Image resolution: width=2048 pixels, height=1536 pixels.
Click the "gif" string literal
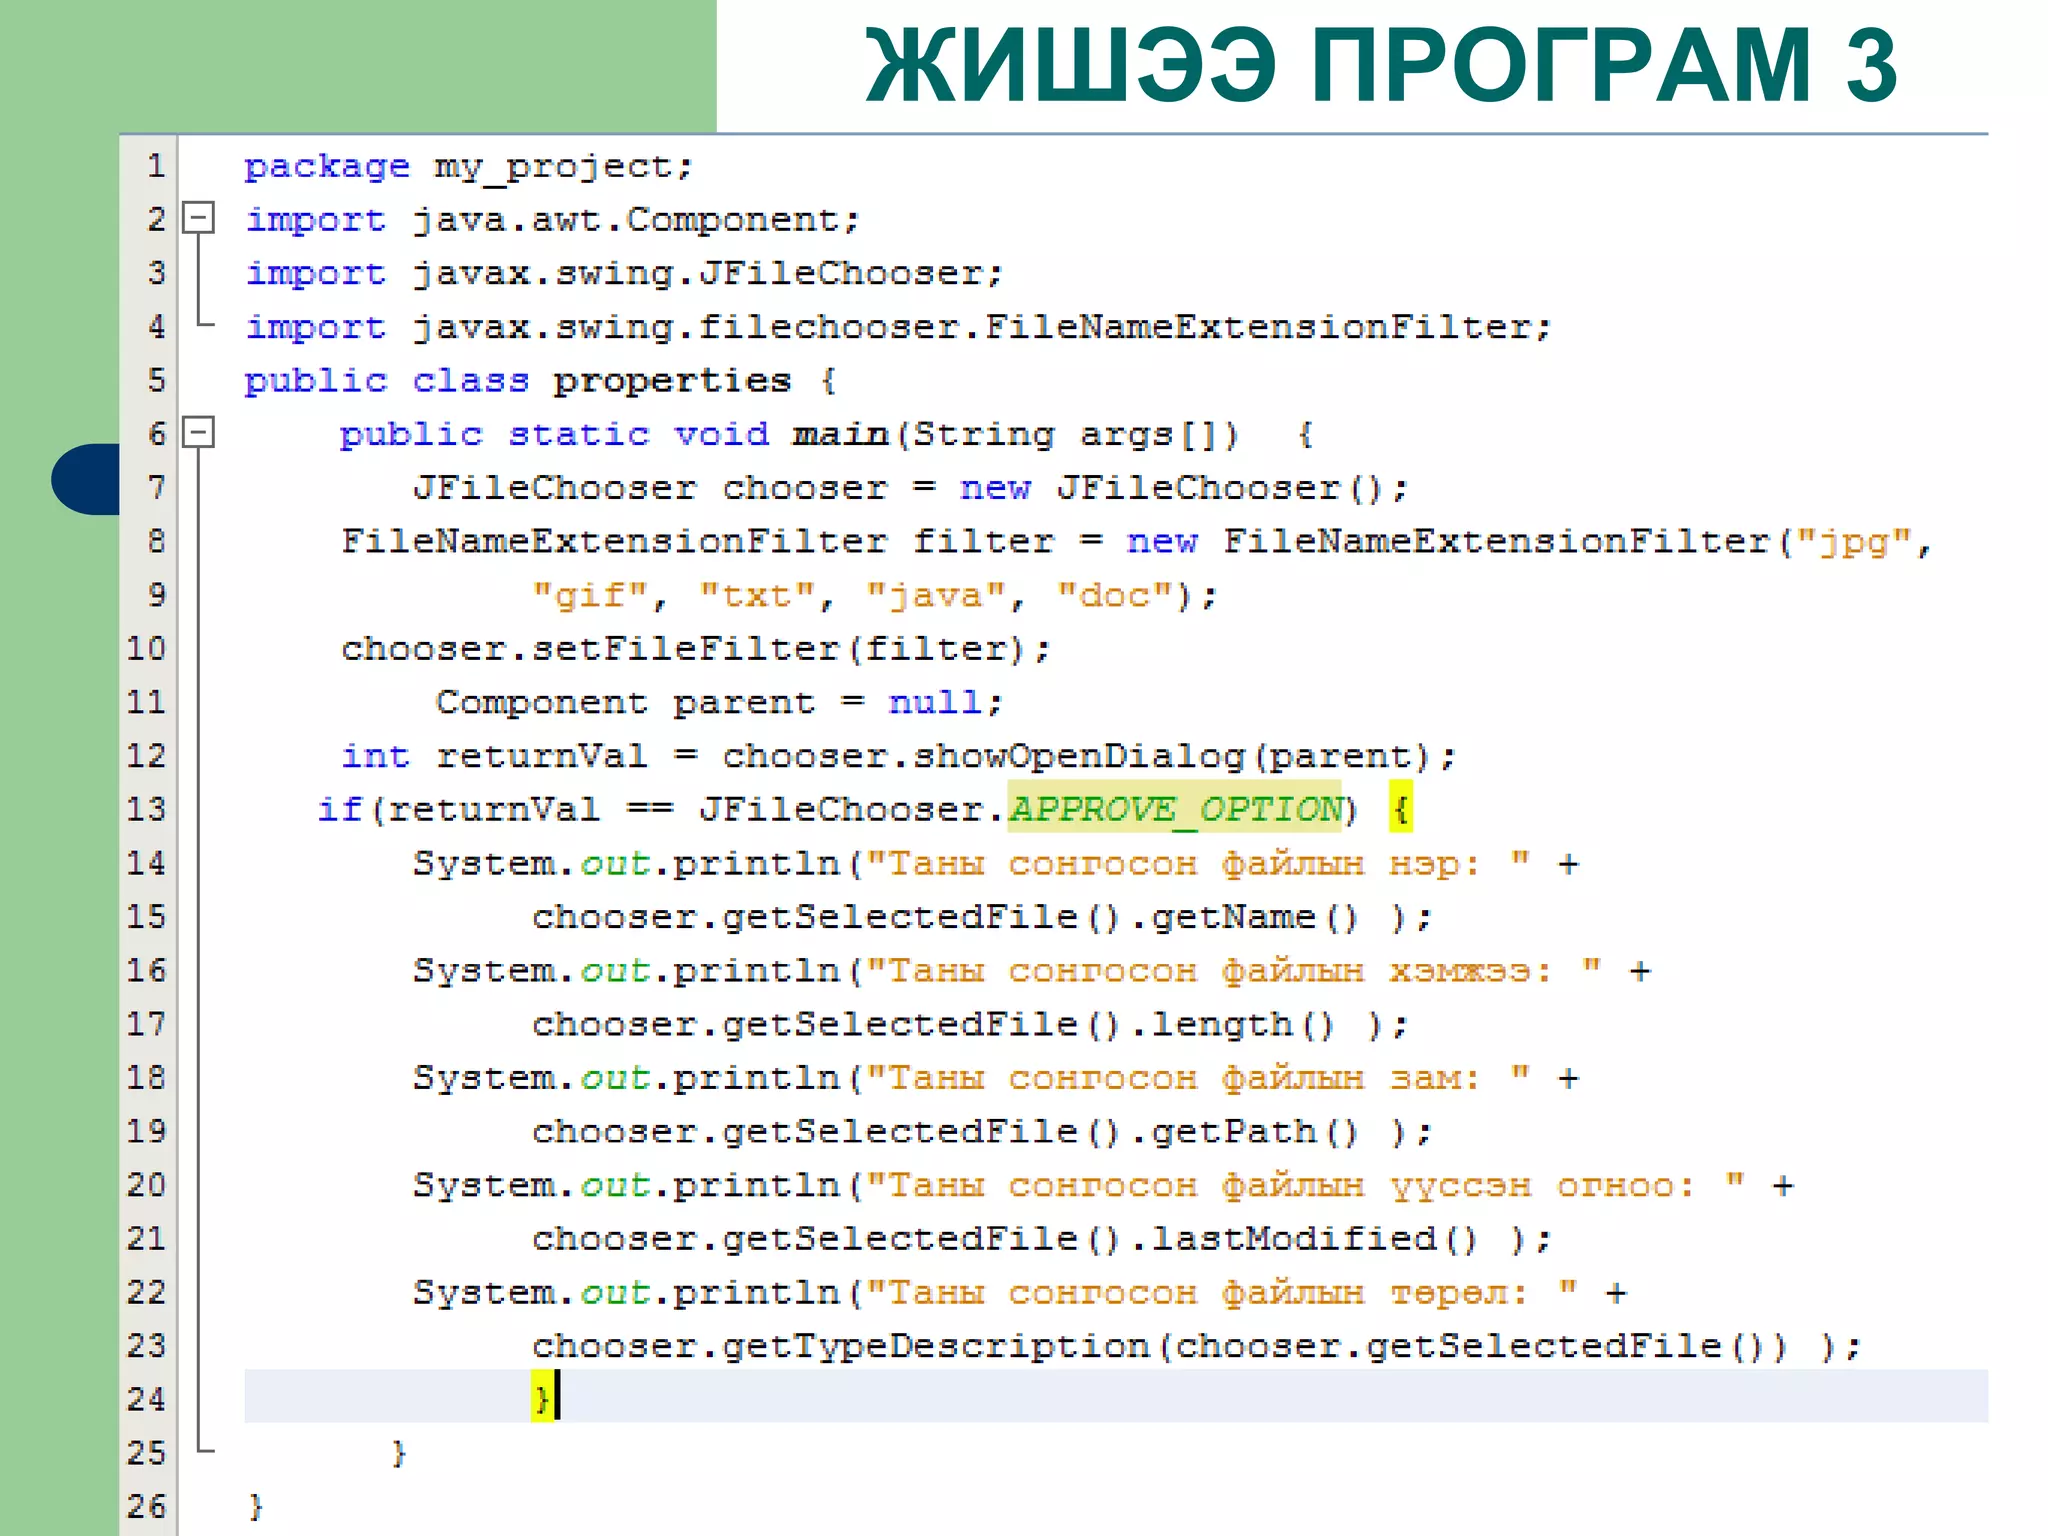[590, 596]
